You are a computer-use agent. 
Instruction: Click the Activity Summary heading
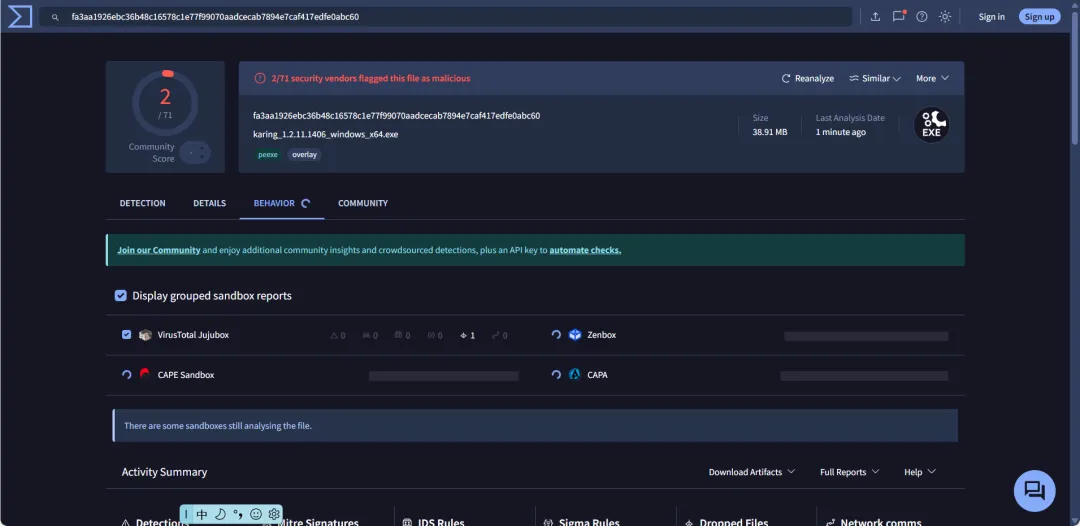164,472
